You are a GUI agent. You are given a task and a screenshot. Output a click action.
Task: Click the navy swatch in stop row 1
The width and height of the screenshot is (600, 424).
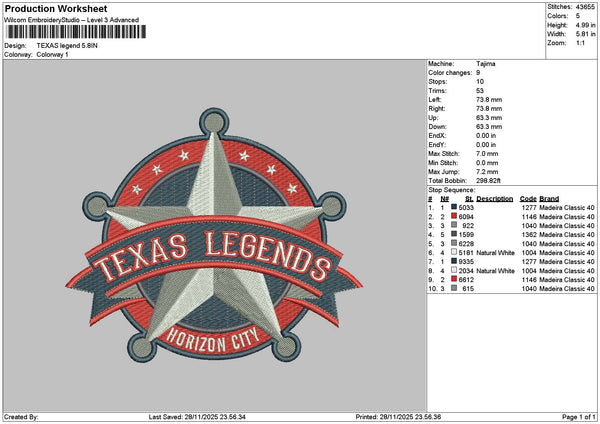coord(454,207)
